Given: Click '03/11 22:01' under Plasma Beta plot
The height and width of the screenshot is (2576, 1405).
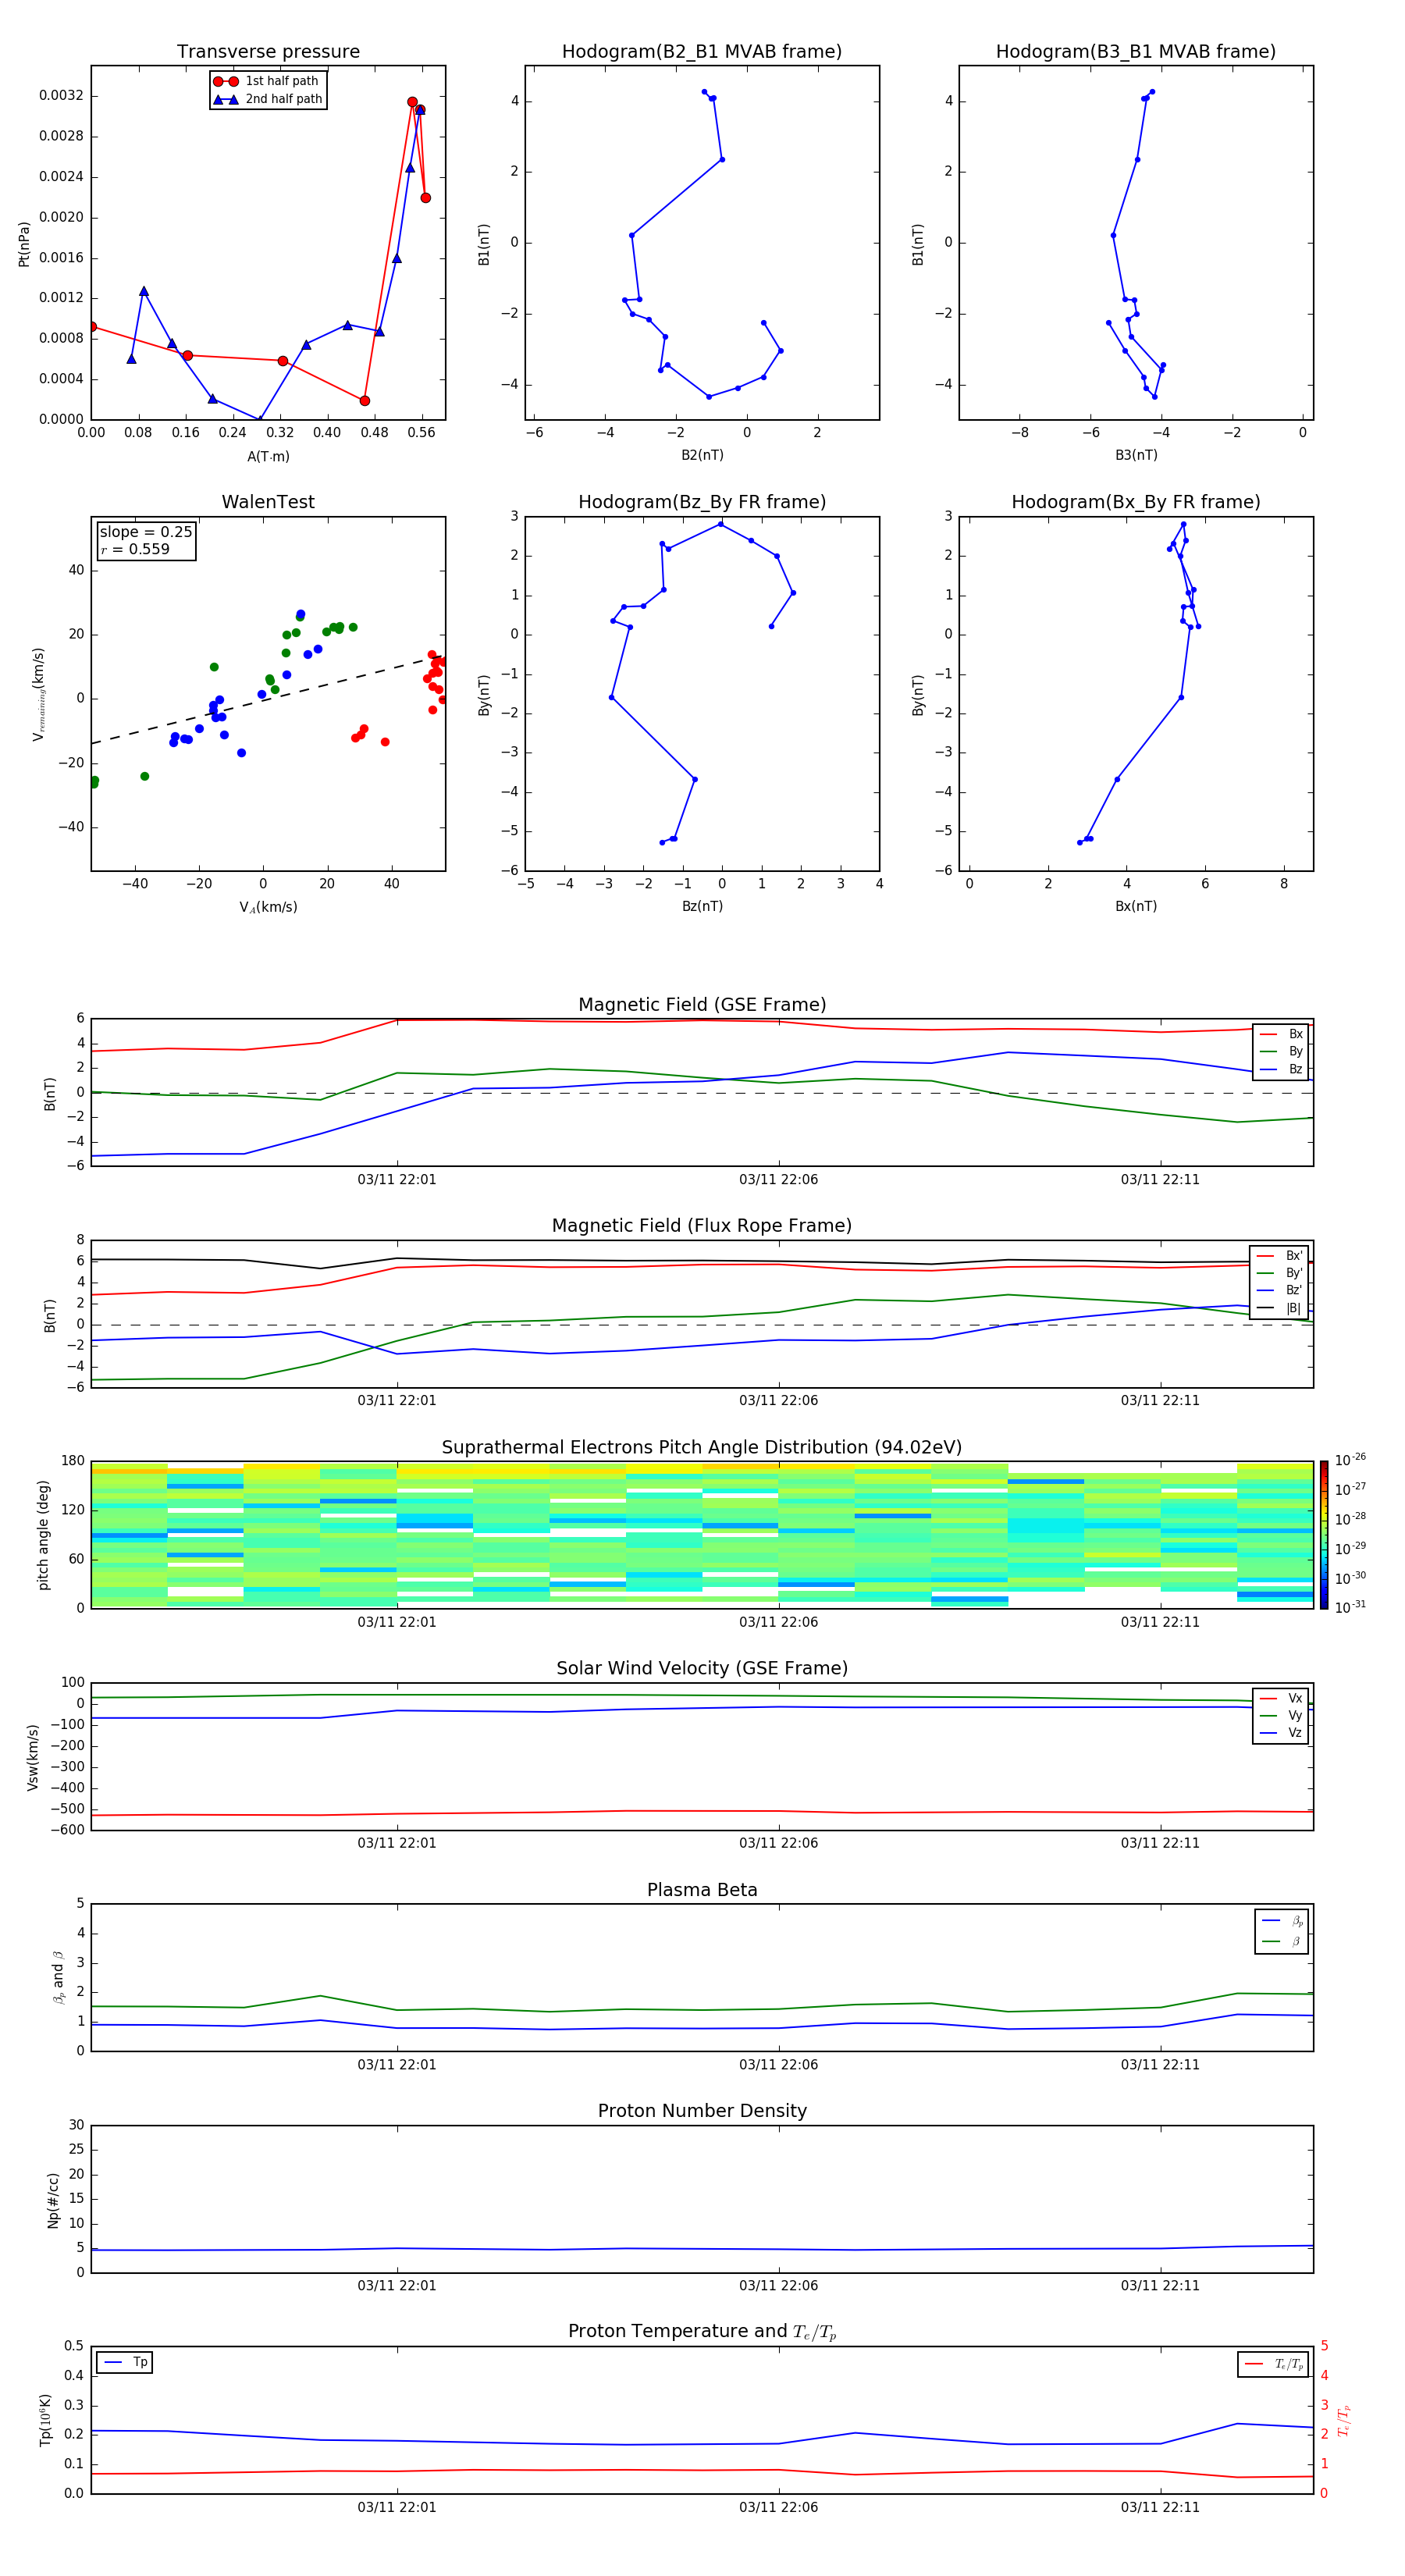Looking at the screenshot, I should click(x=397, y=2065).
